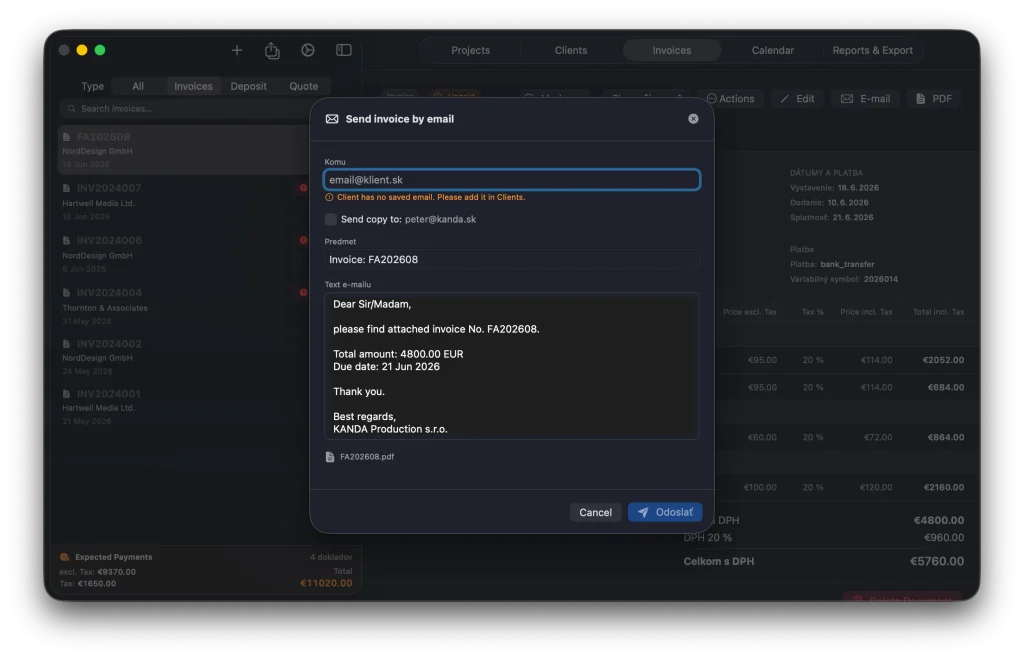1024x659 pixels.
Task: Select invoice INV2024004 Thornton & Associates
Action: [x=185, y=306]
